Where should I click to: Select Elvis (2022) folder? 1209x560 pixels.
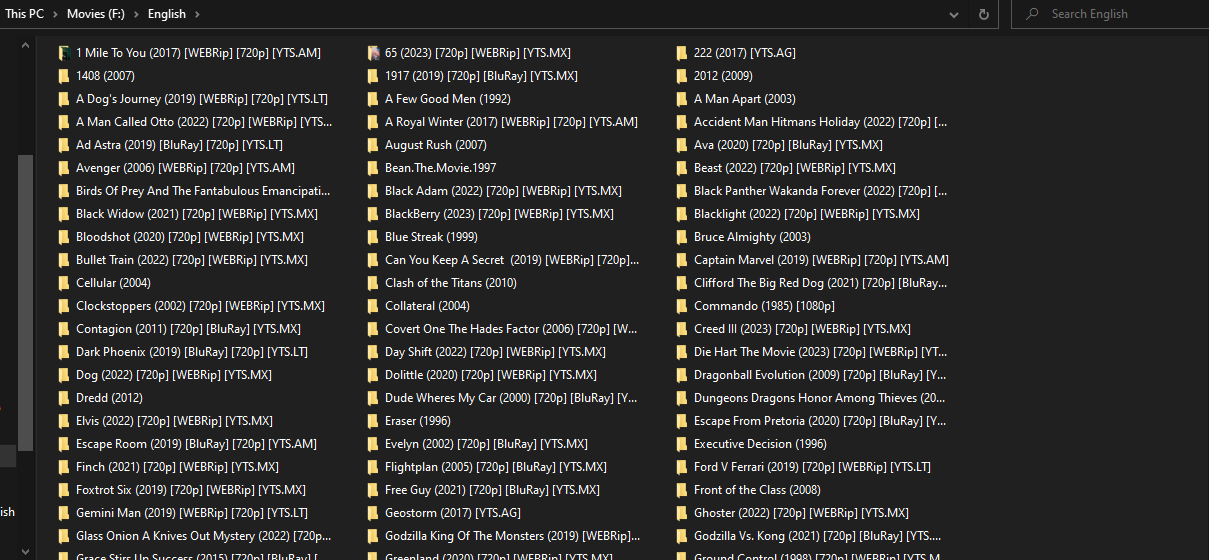click(x=166, y=421)
